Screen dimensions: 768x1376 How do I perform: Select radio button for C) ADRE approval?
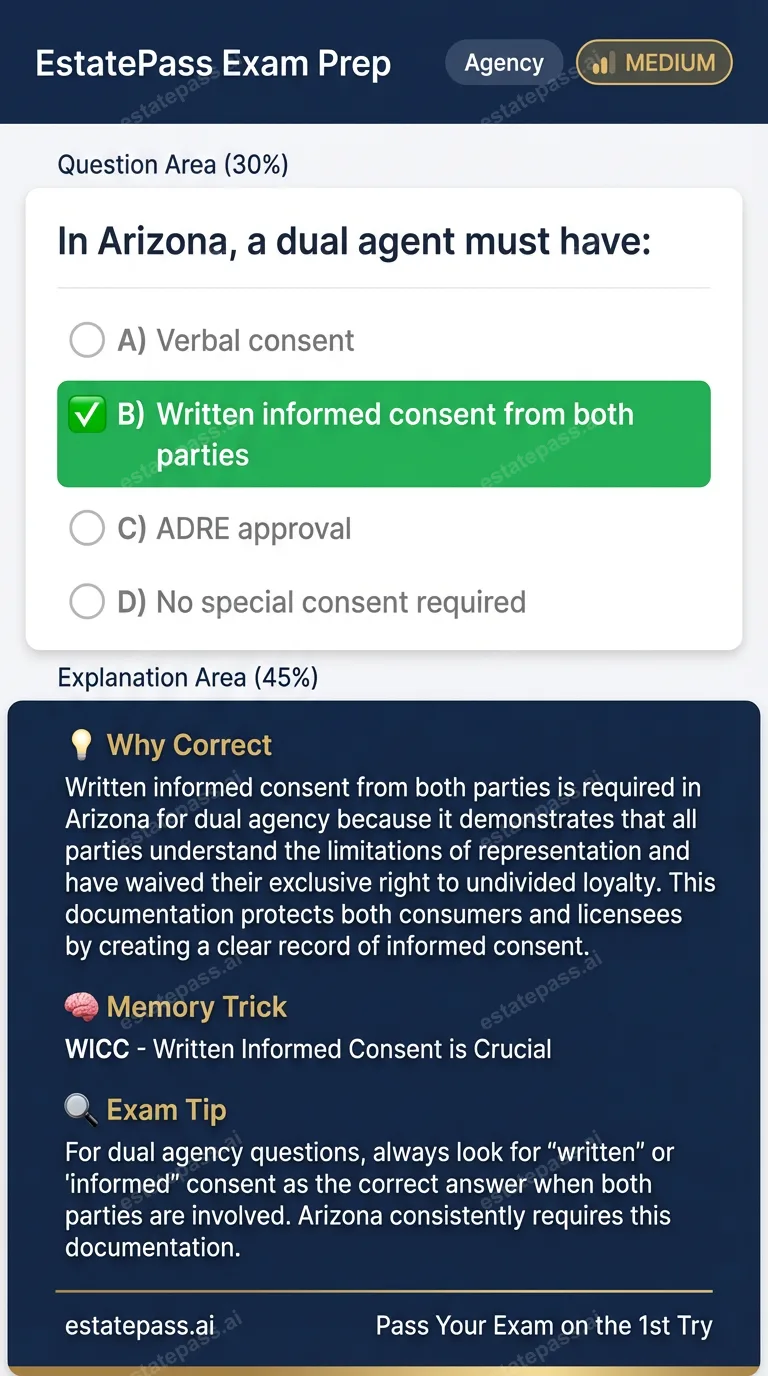tap(87, 528)
